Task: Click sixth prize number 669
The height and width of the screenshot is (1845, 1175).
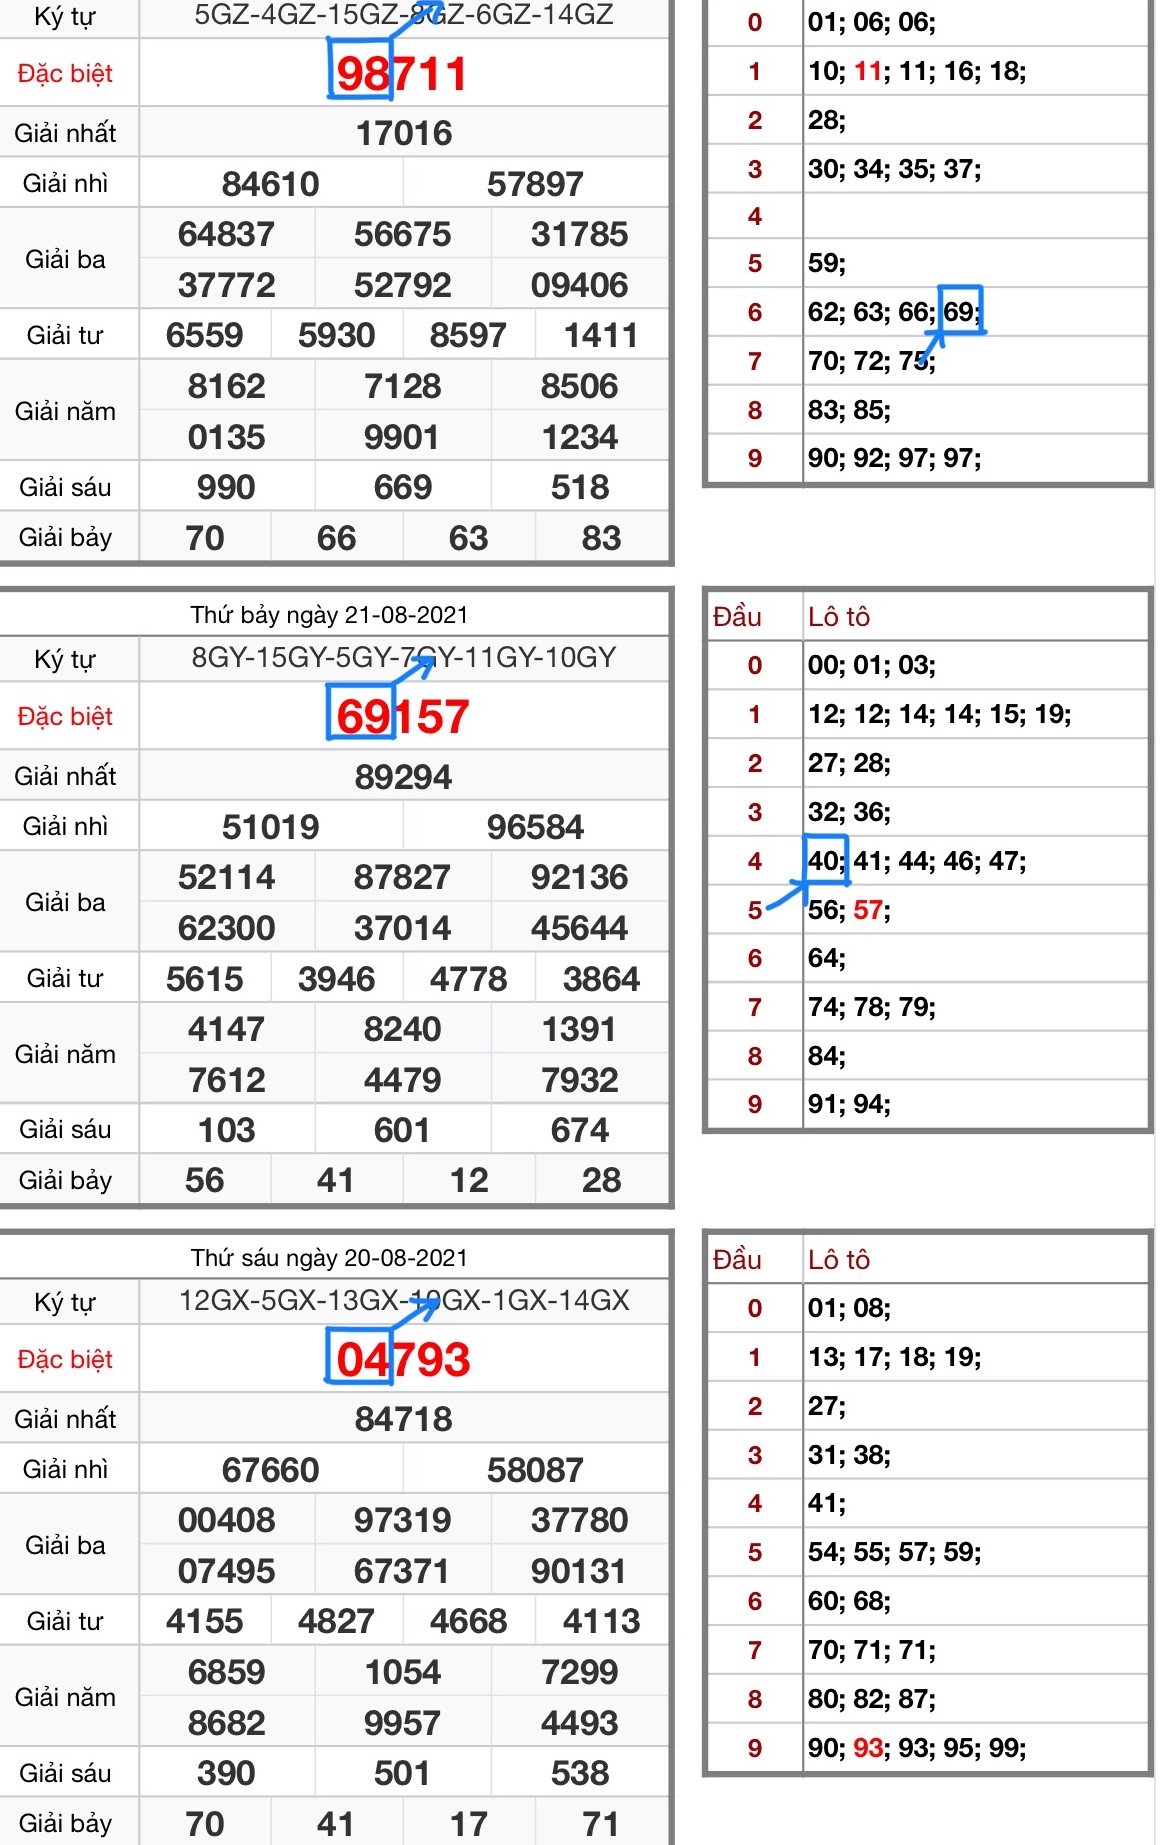Action: point(403,487)
